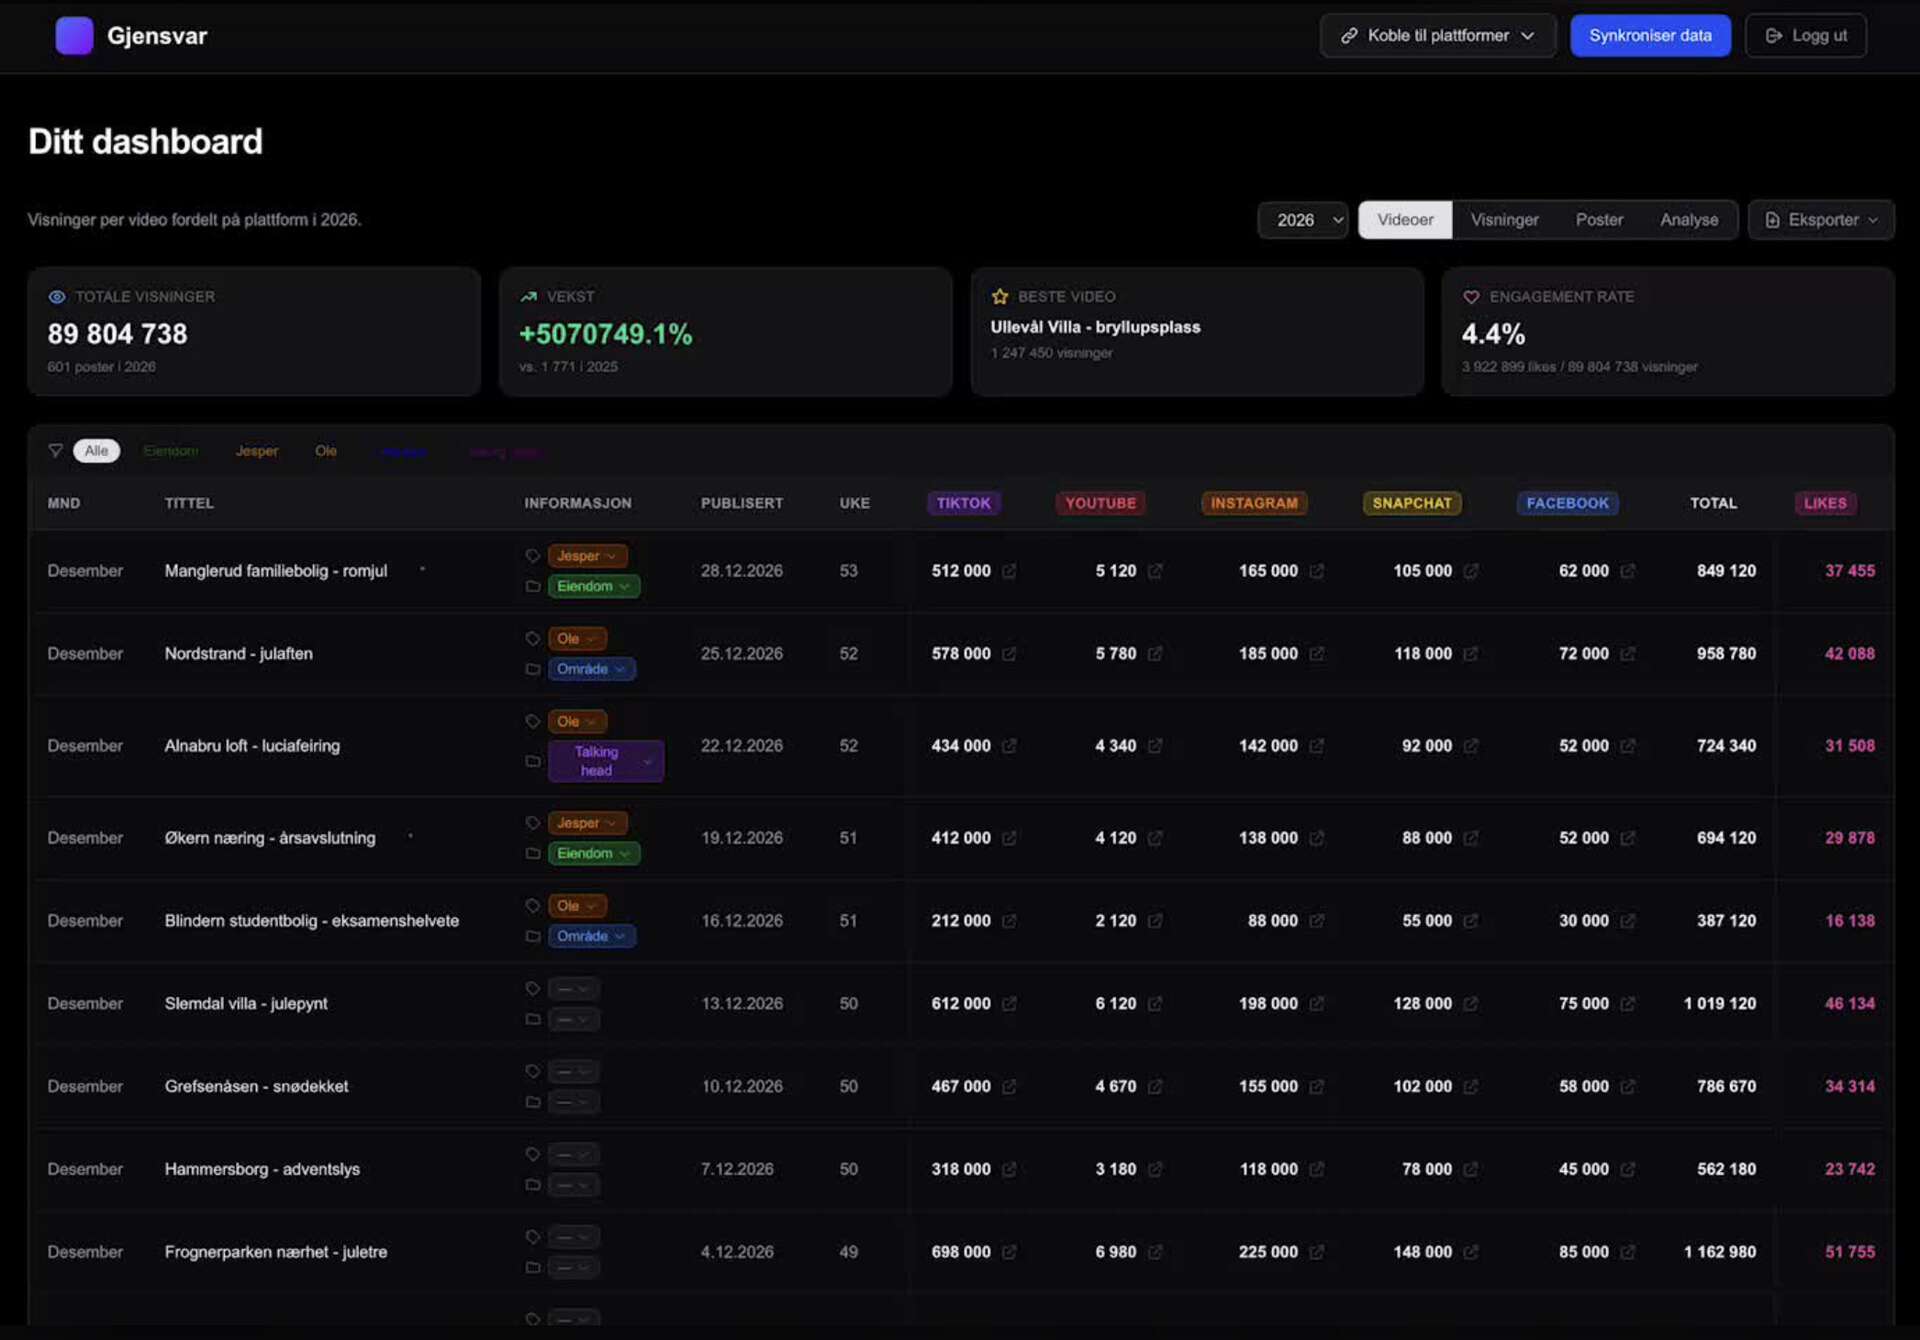Click the INSTAGRAM column header
1920x1340 pixels.
click(x=1254, y=503)
